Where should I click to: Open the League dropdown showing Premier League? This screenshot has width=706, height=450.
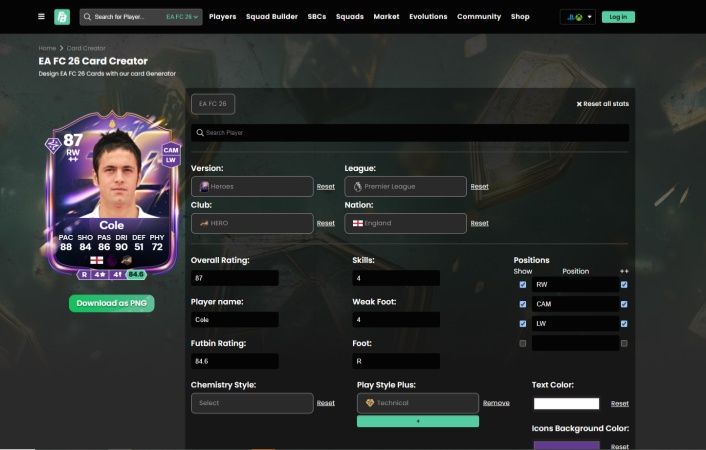[x=406, y=186]
